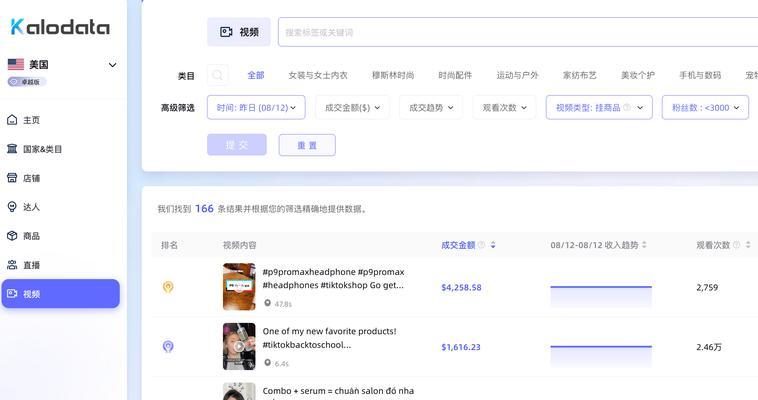The width and height of the screenshot is (758, 400).
Task: Click the 卓越版 membership badge
Action: pyautogui.click(x=27, y=82)
